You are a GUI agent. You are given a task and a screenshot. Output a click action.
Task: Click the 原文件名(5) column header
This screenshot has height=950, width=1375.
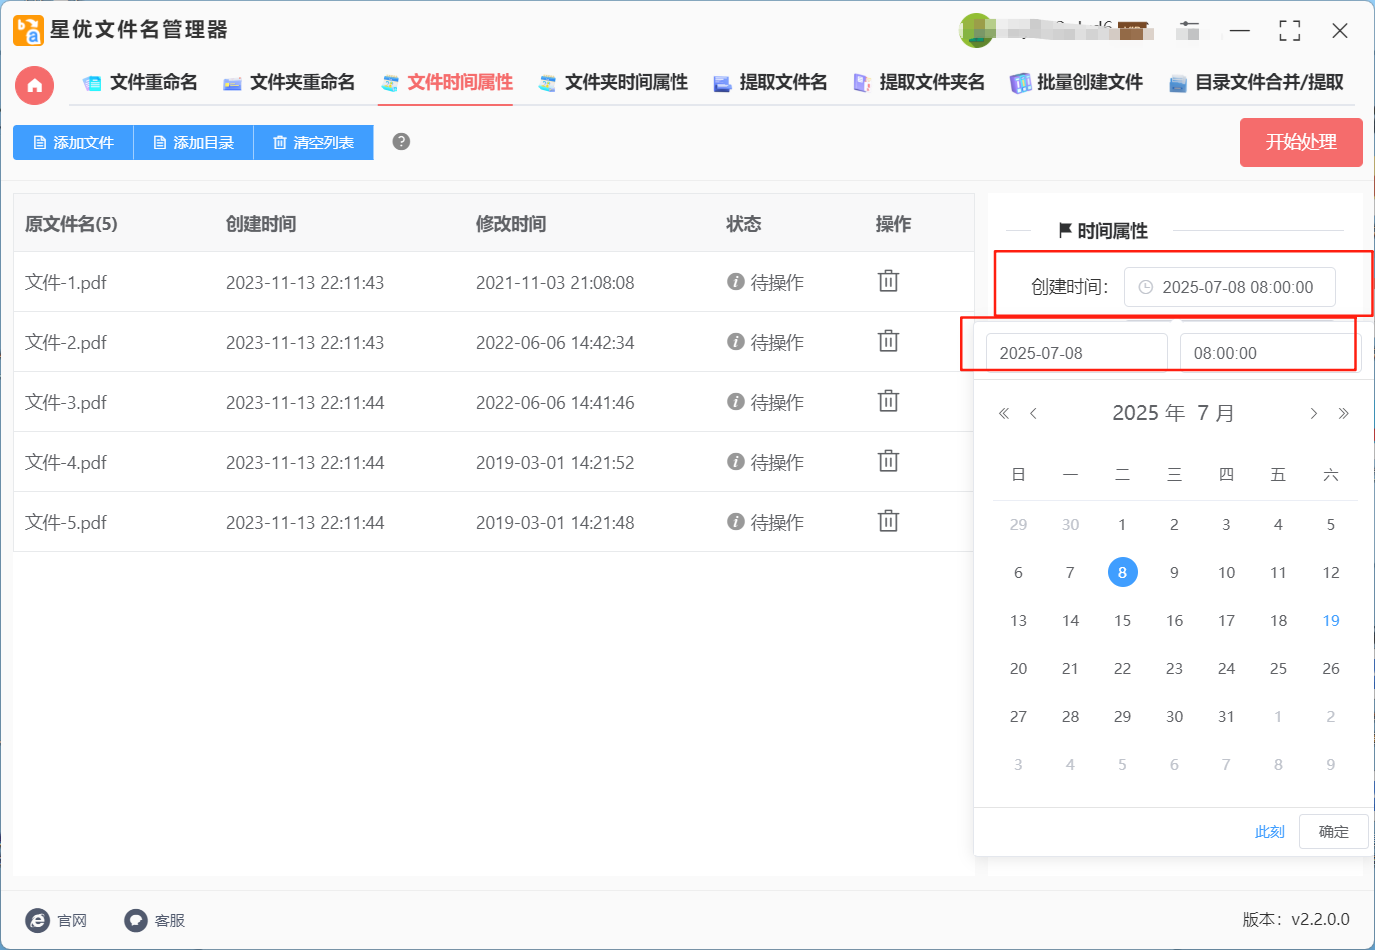pos(71,224)
